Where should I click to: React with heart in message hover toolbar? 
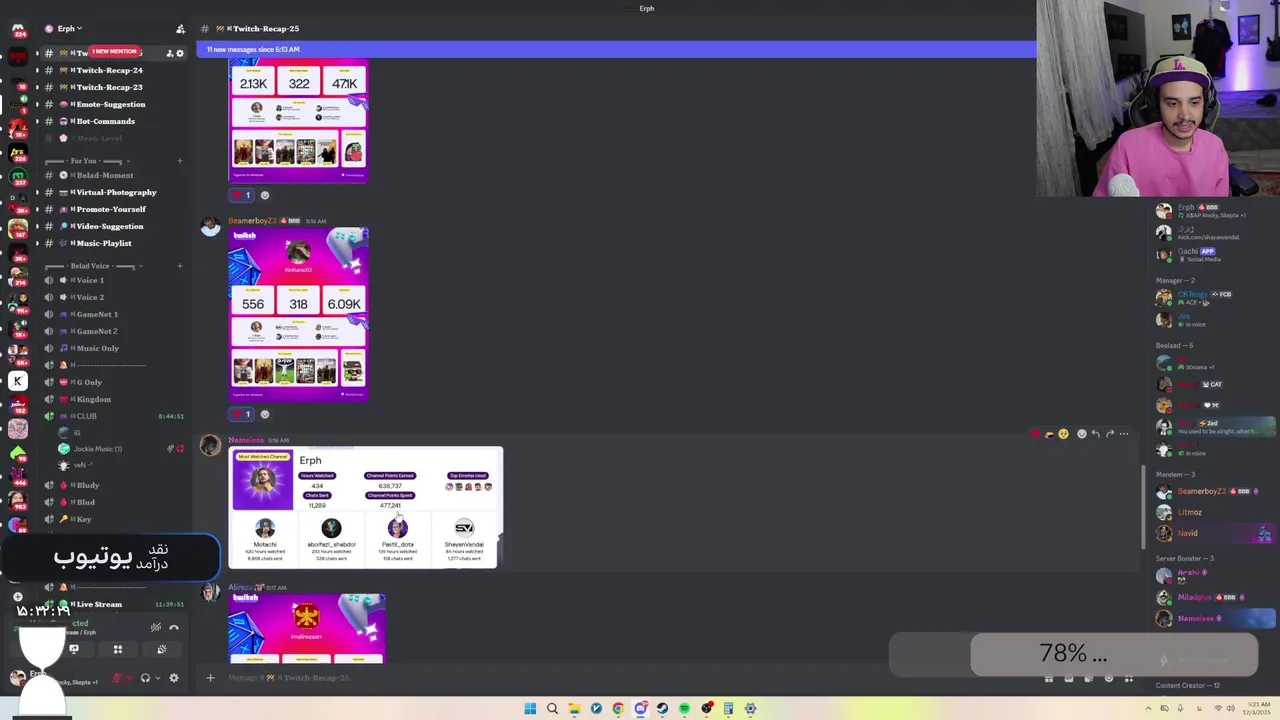(x=1035, y=434)
